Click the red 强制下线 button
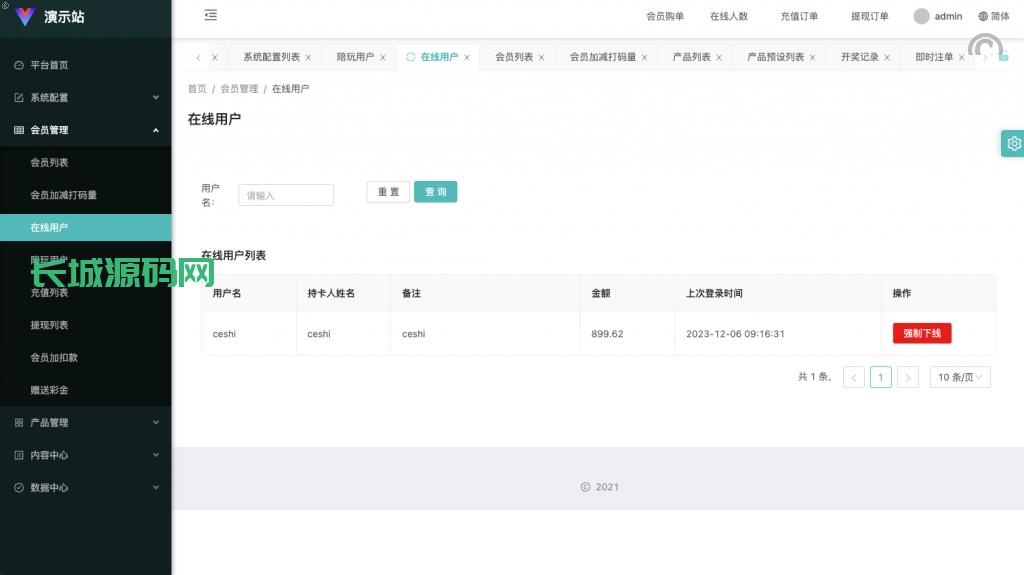 (922, 333)
